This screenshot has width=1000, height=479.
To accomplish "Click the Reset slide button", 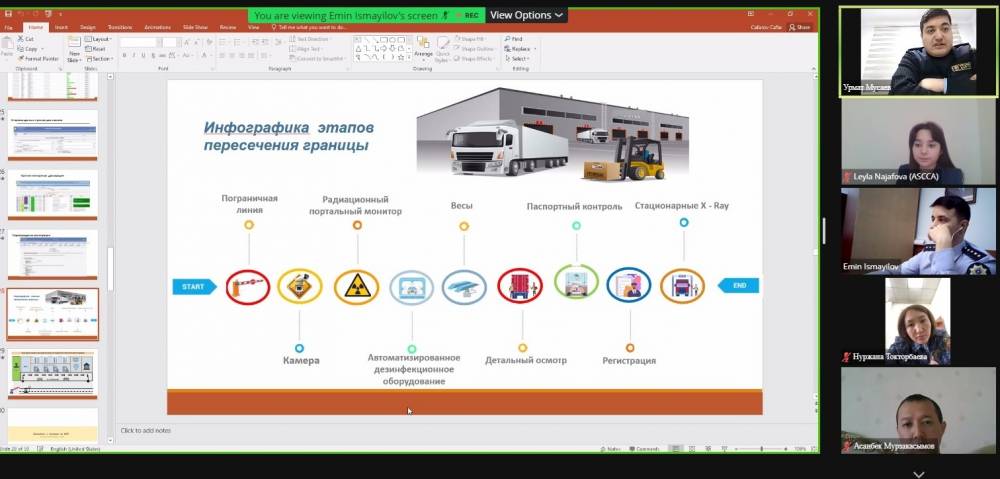I will [96, 48].
